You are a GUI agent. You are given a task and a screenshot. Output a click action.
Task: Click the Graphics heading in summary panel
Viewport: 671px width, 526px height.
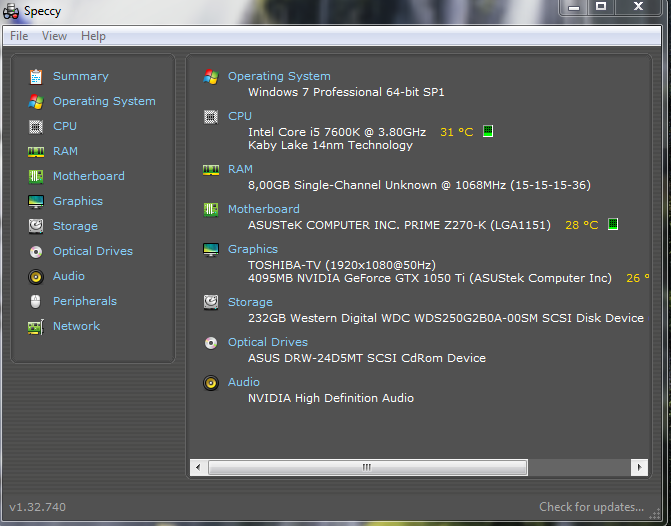click(x=253, y=249)
